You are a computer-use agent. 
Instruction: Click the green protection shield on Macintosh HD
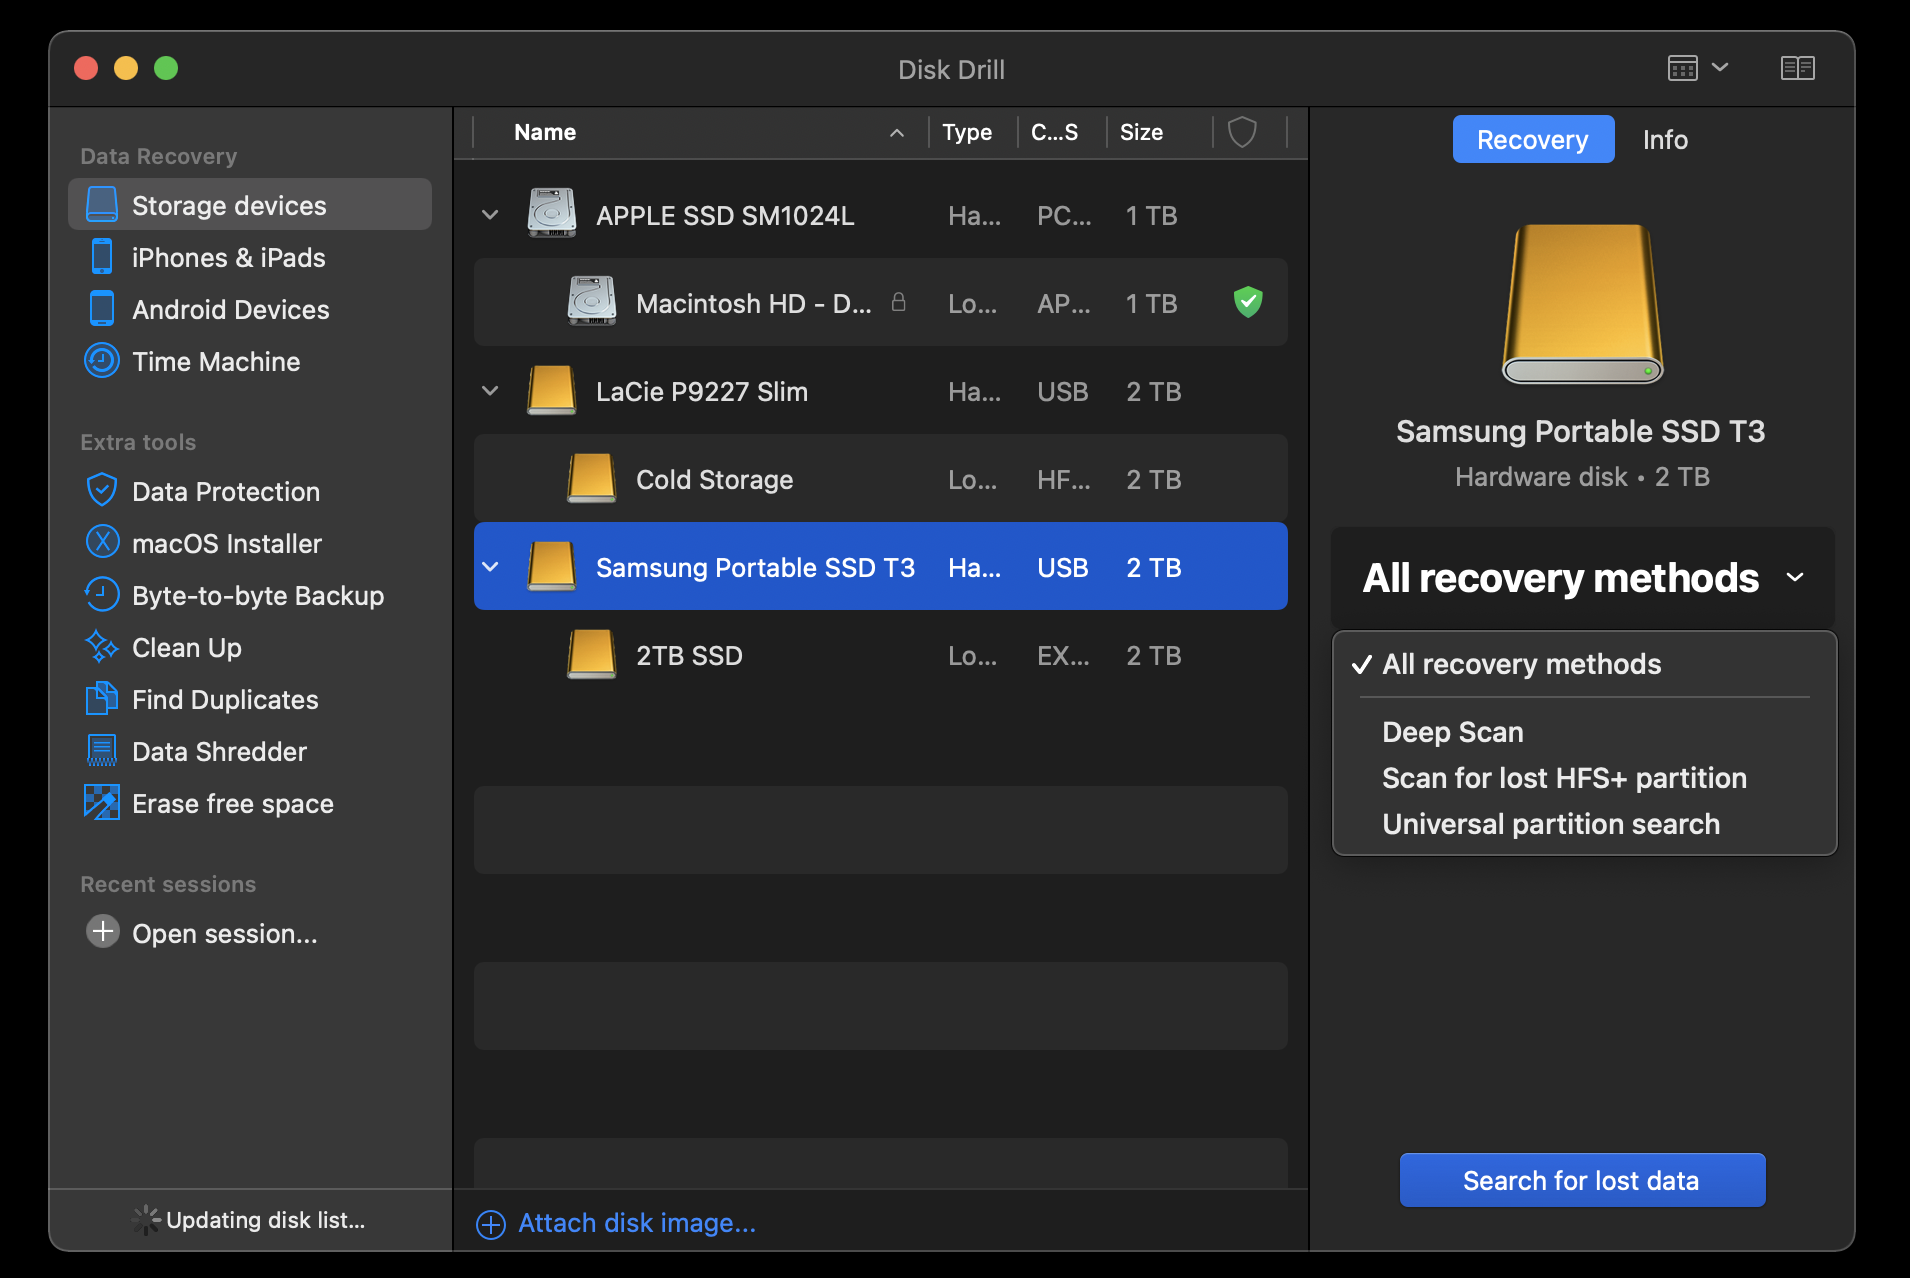click(1248, 301)
